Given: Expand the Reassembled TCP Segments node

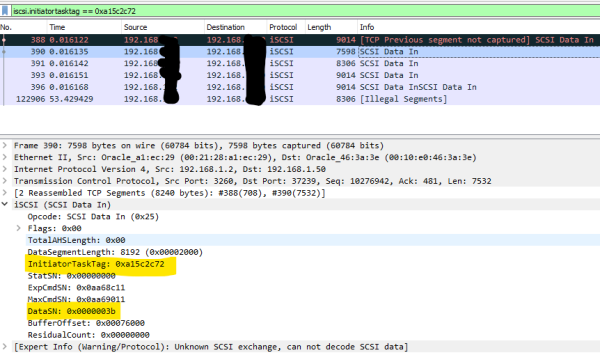Looking at the screenshot, I should coord(5,193).
